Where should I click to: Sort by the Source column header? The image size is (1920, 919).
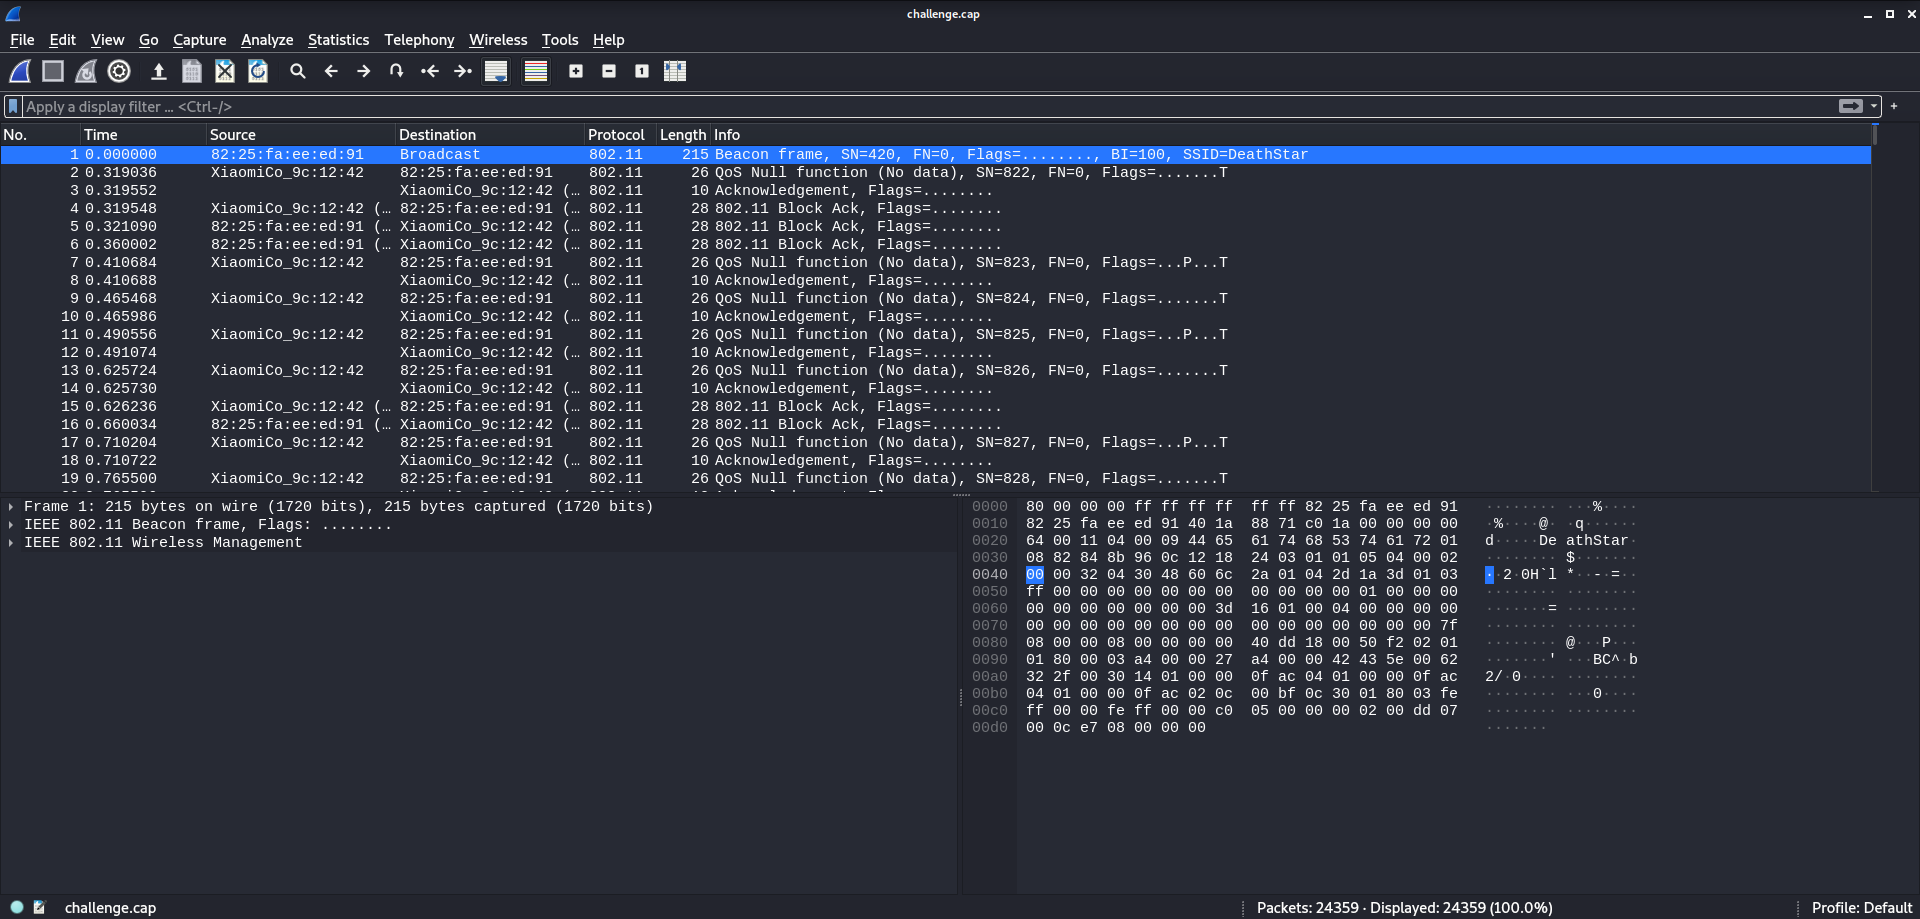point(301,134)
